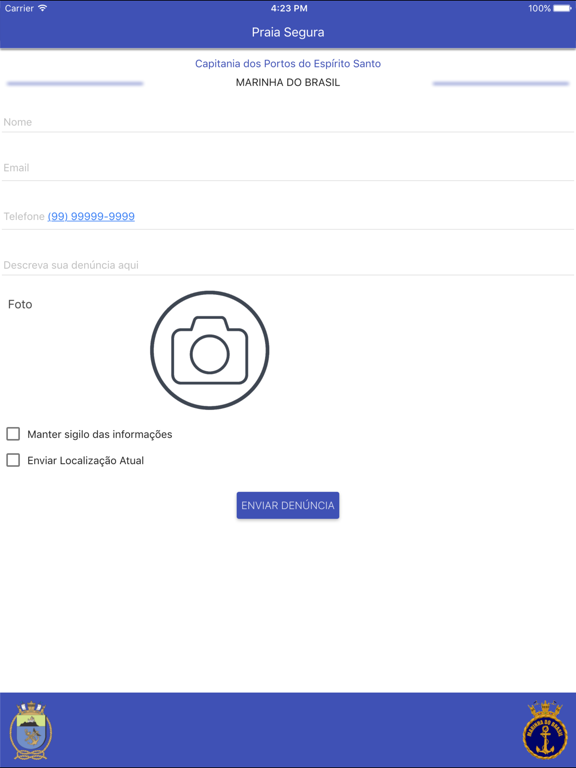The image size is (576, 768).
Task: Click the MARINHA DO BRASIL heading
Action: [x=288, y=82]
